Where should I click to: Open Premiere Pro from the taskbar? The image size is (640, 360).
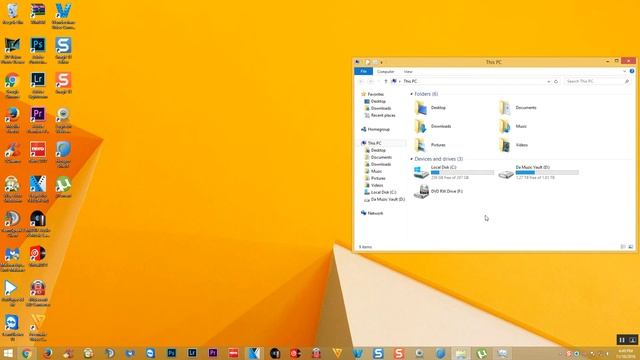213,353
